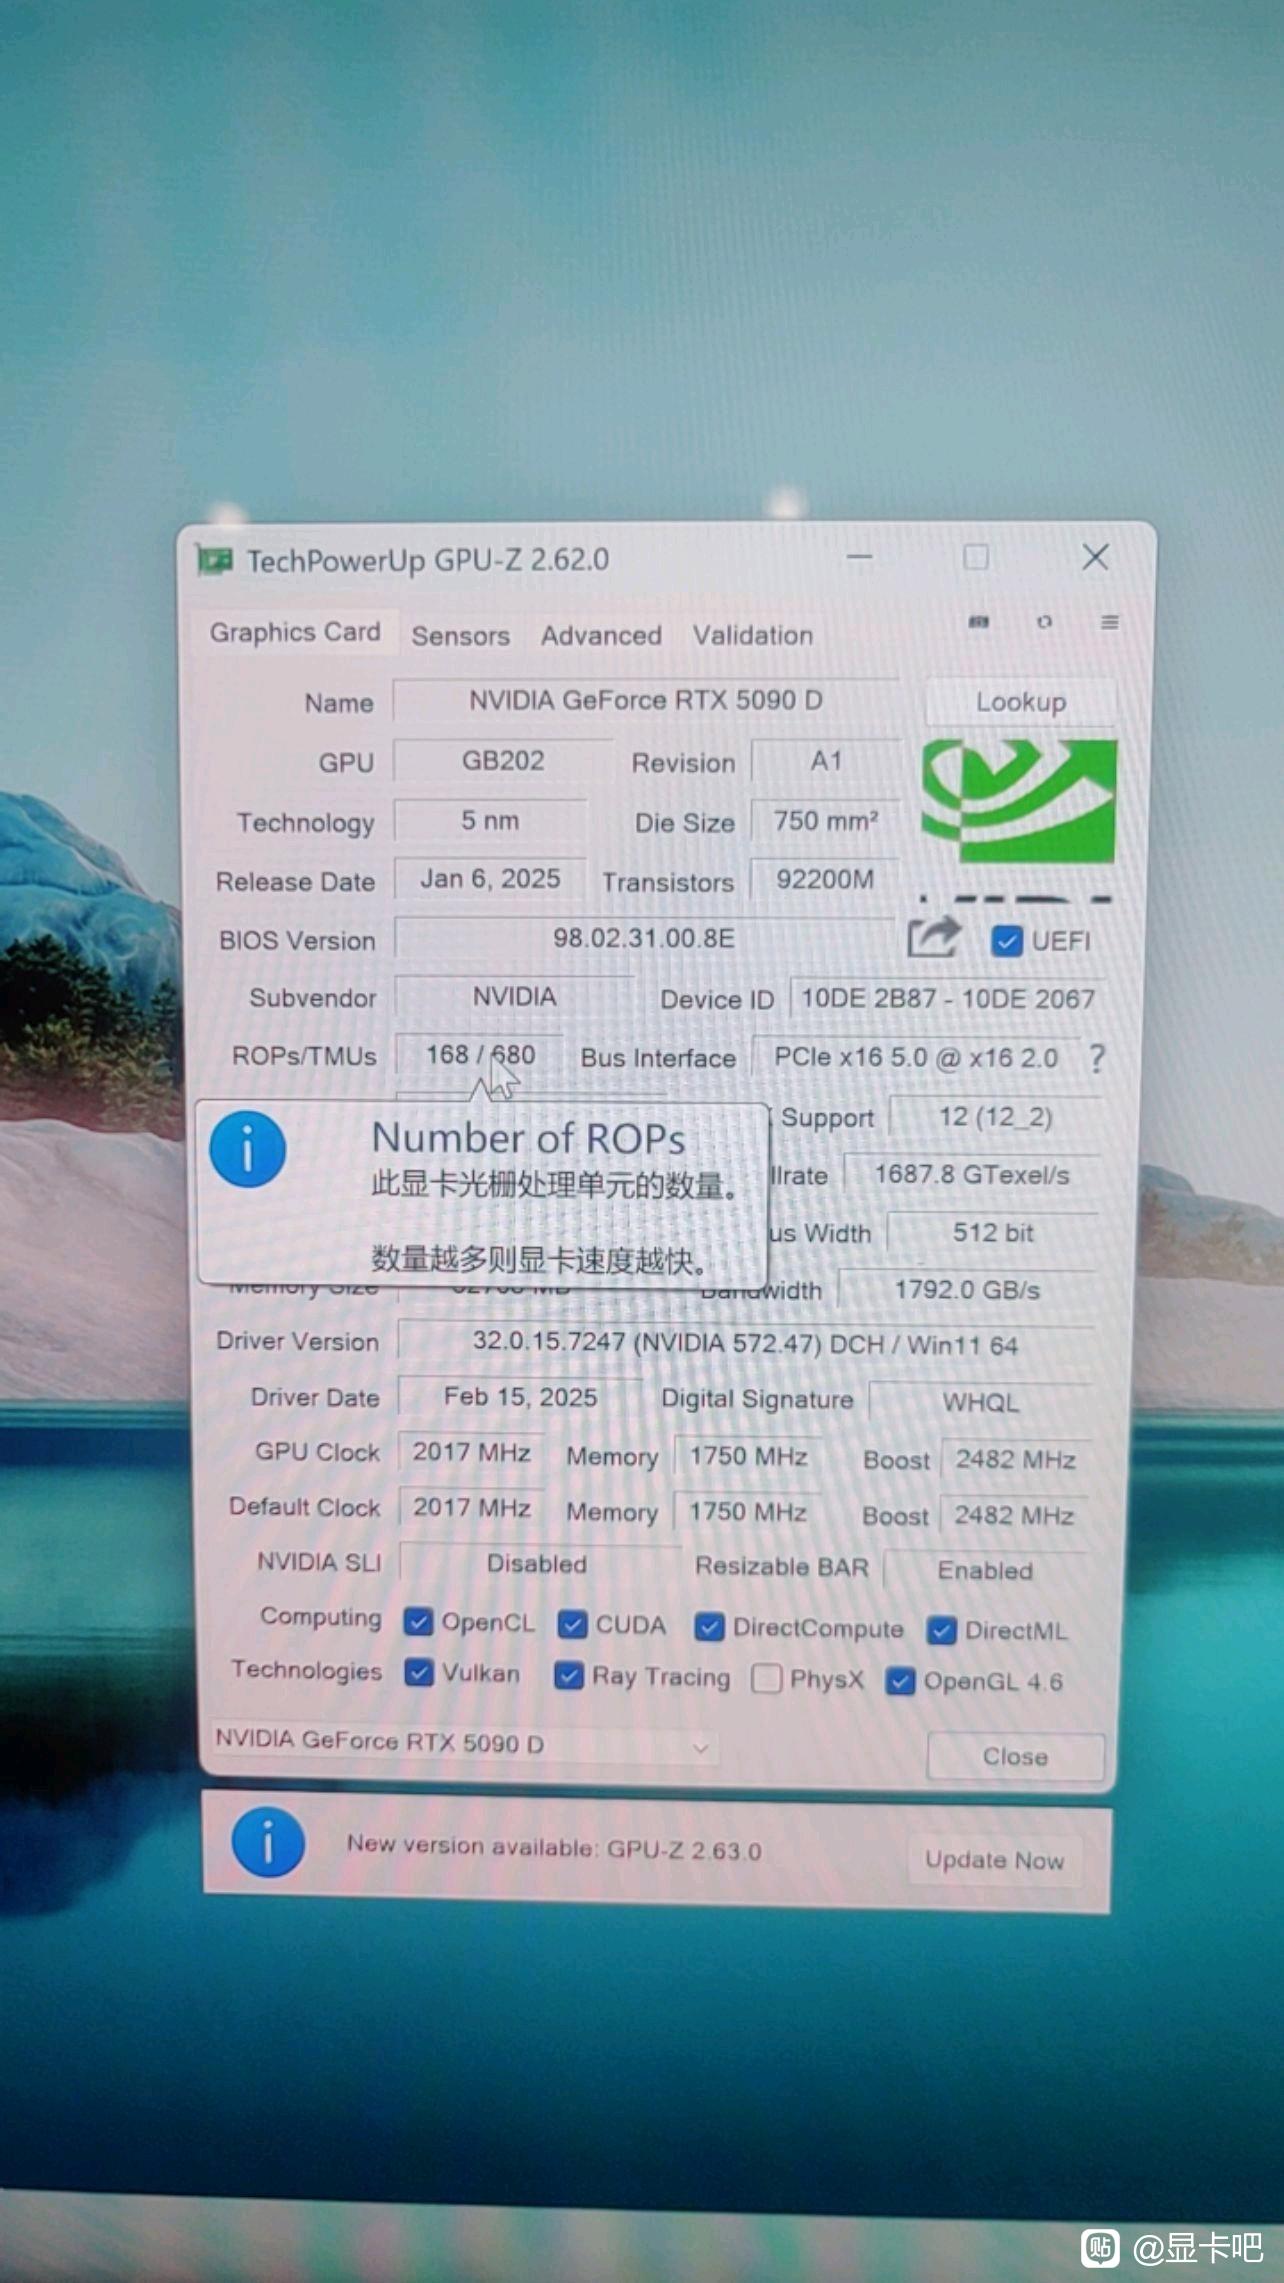Viewport: 1284px width, 2283px height.
Task: Click the Bus Interface field value
Action: tap(916, 1058)
